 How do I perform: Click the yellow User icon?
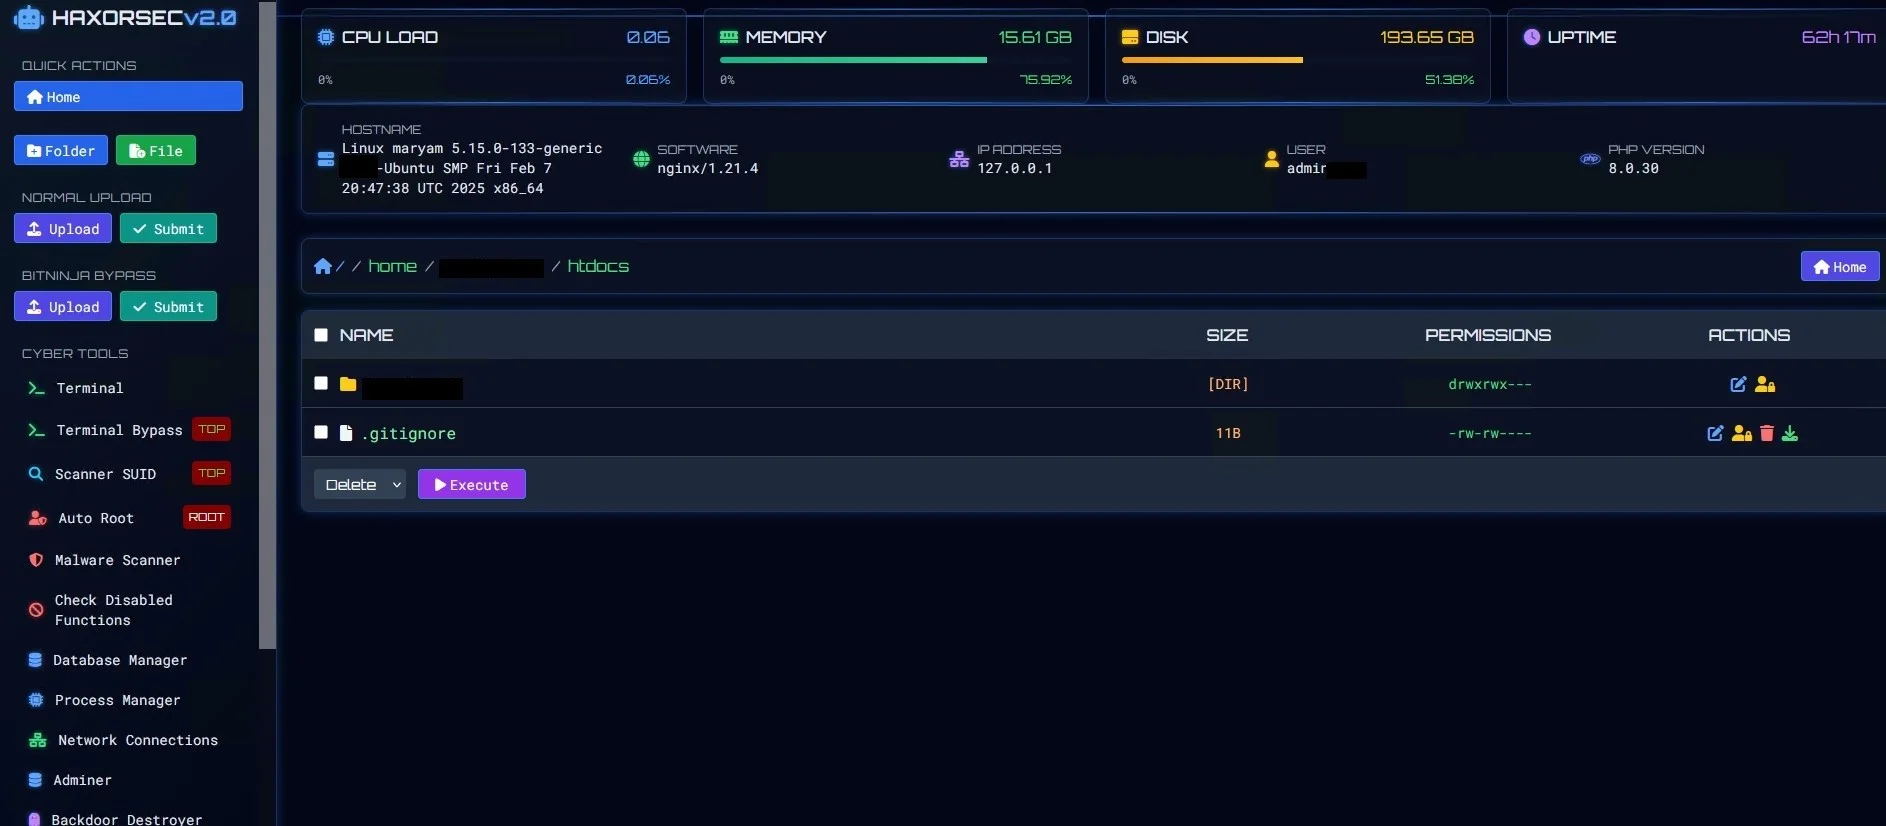[1272, 159]
